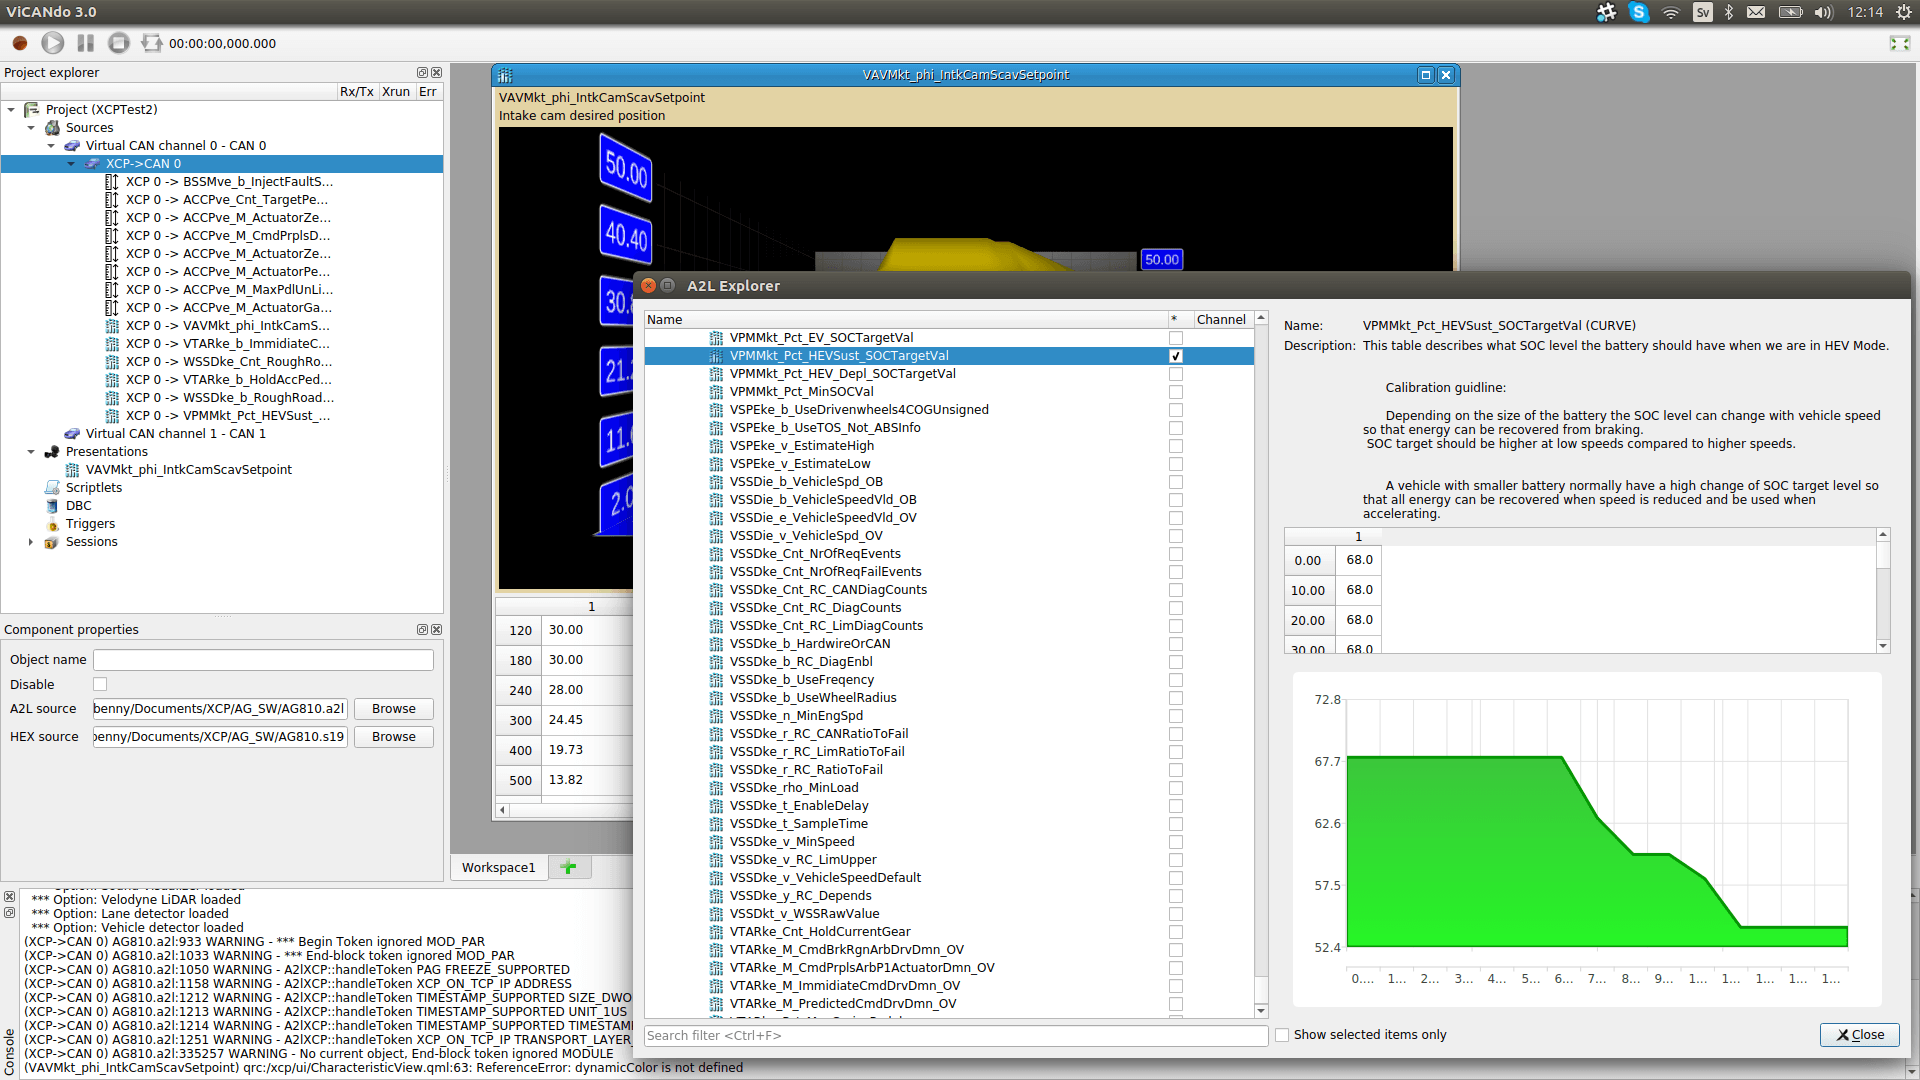Open the Bluetooth indicator menu

[x=1729, y=12]
